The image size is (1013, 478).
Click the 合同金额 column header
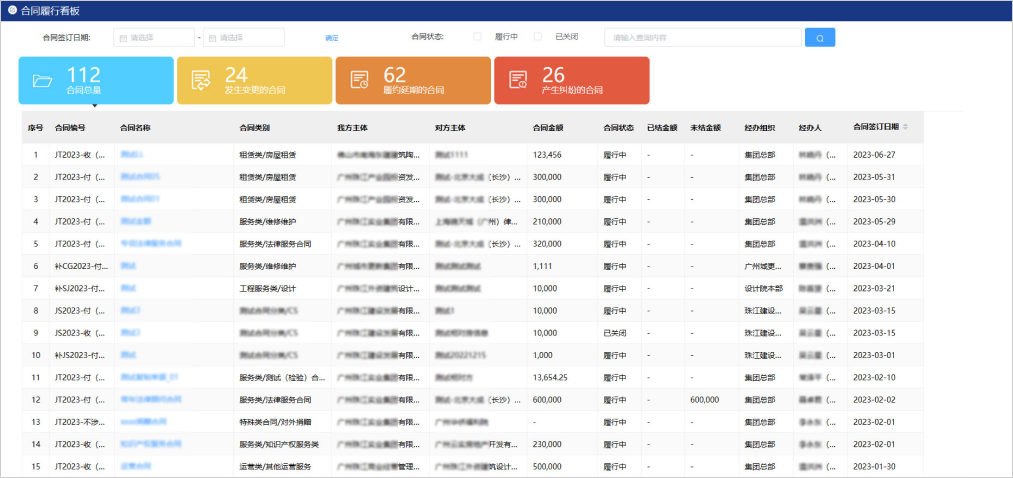click(548, 128)
